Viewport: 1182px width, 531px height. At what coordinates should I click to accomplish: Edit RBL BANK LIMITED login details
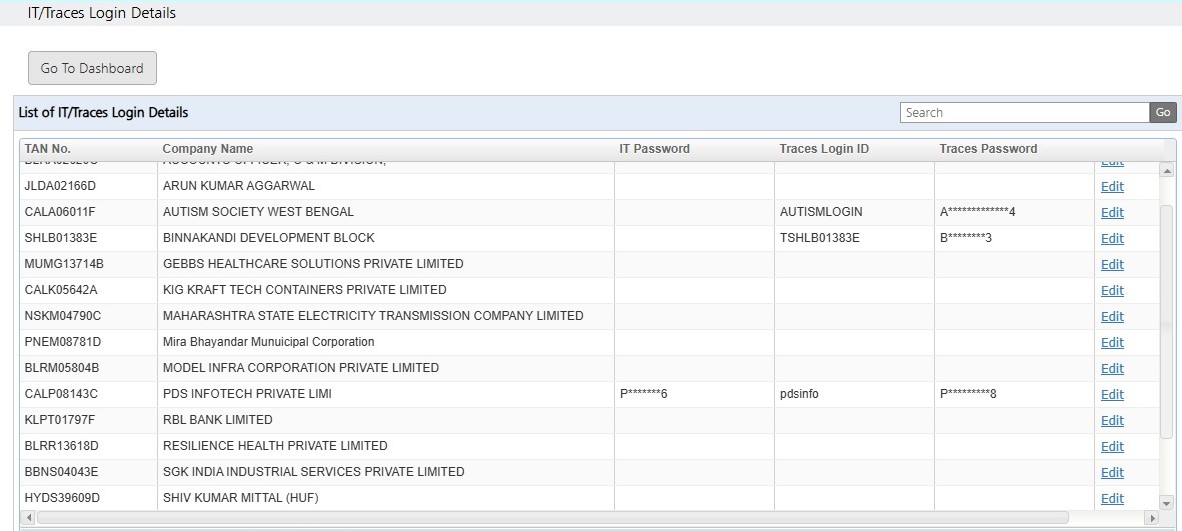[1112, 421]
